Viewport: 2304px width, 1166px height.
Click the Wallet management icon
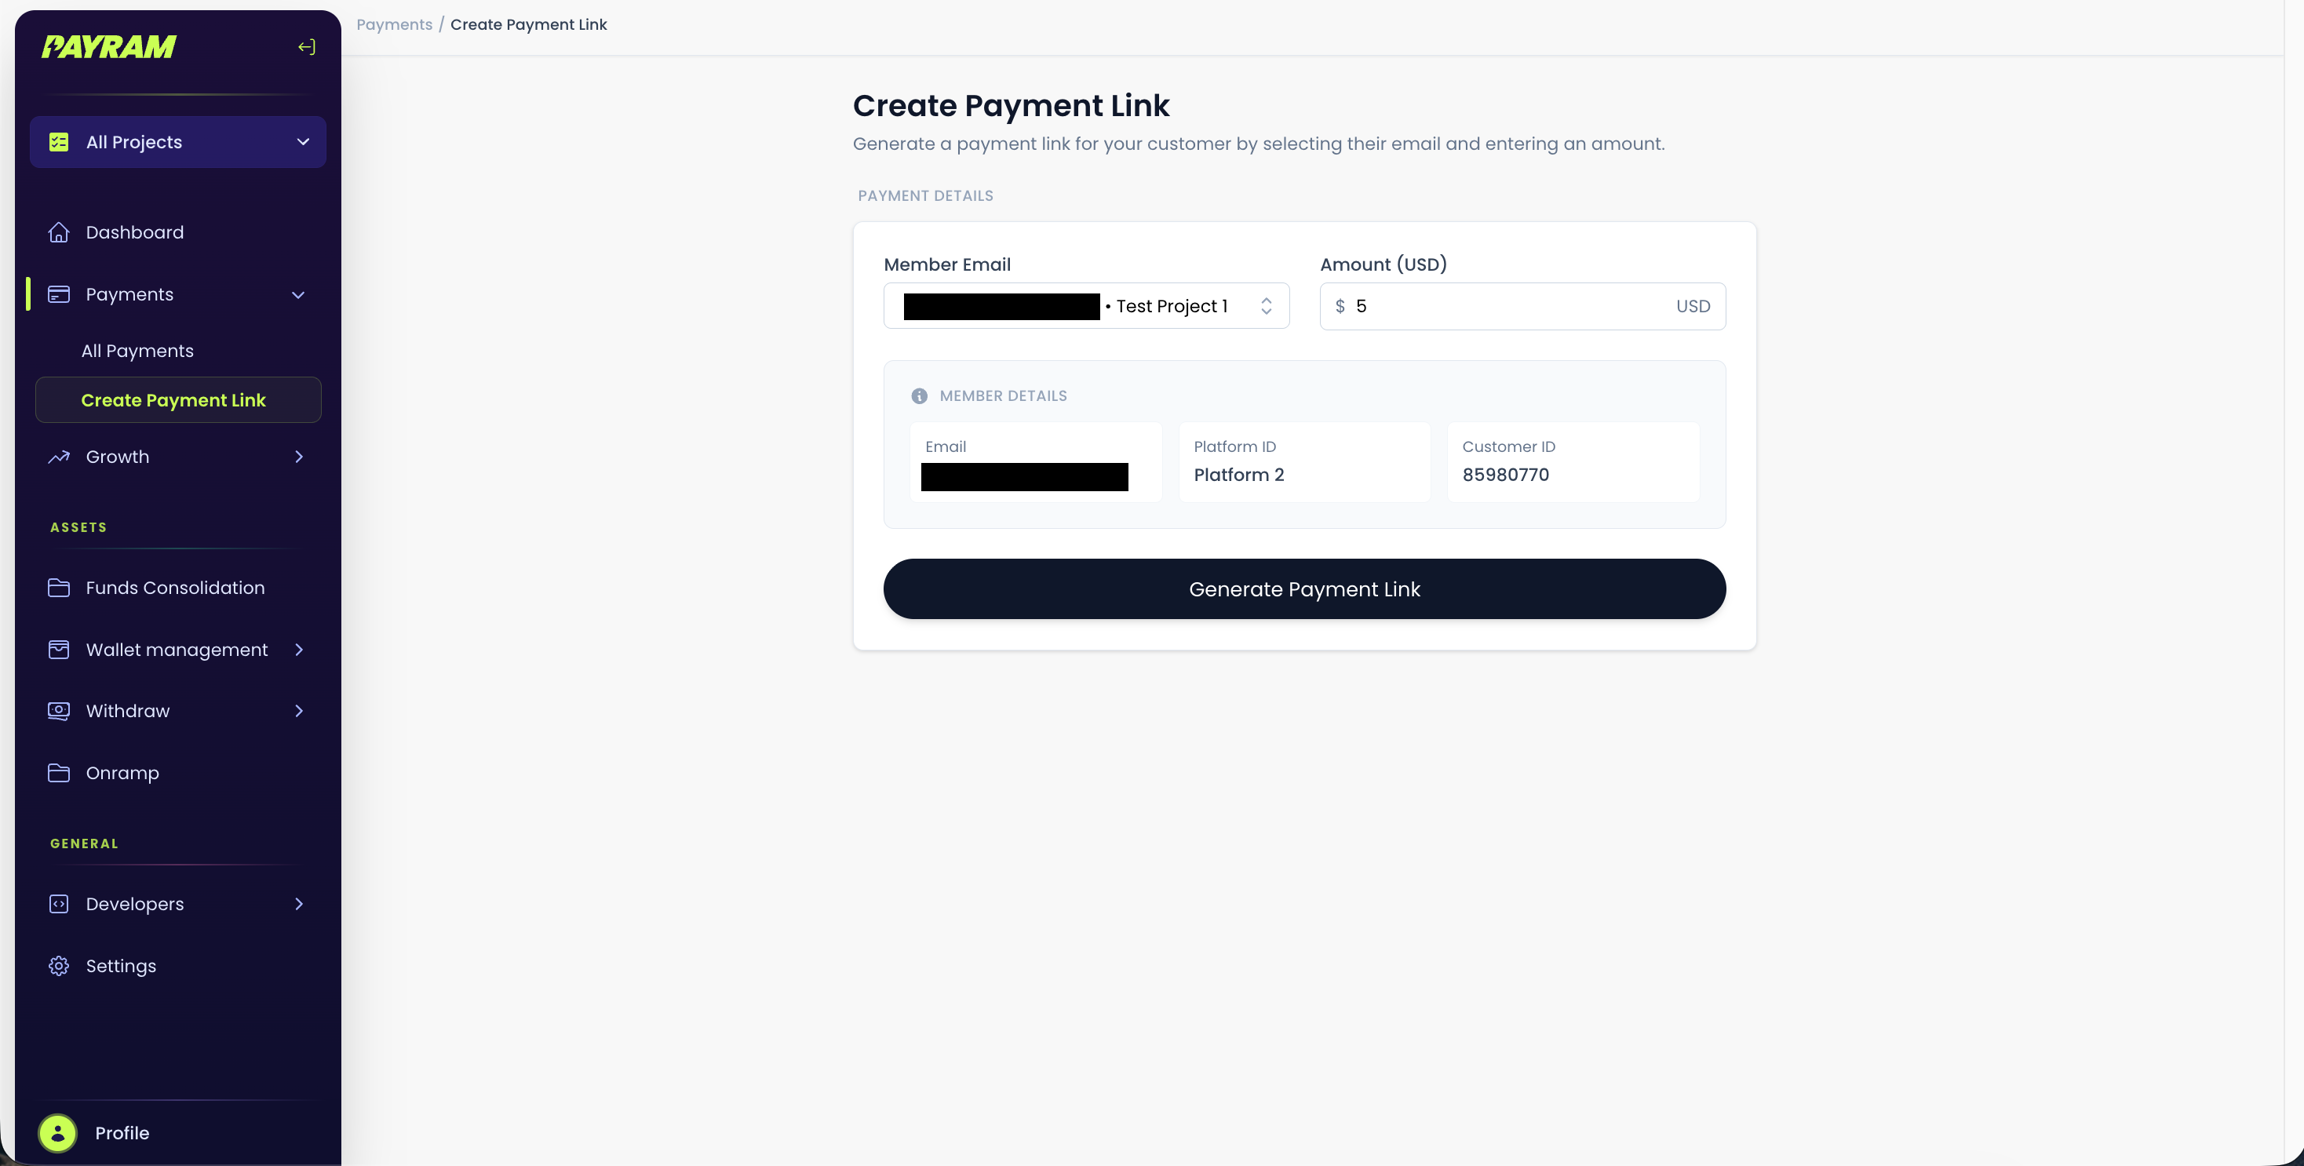(x=59, y=649)
